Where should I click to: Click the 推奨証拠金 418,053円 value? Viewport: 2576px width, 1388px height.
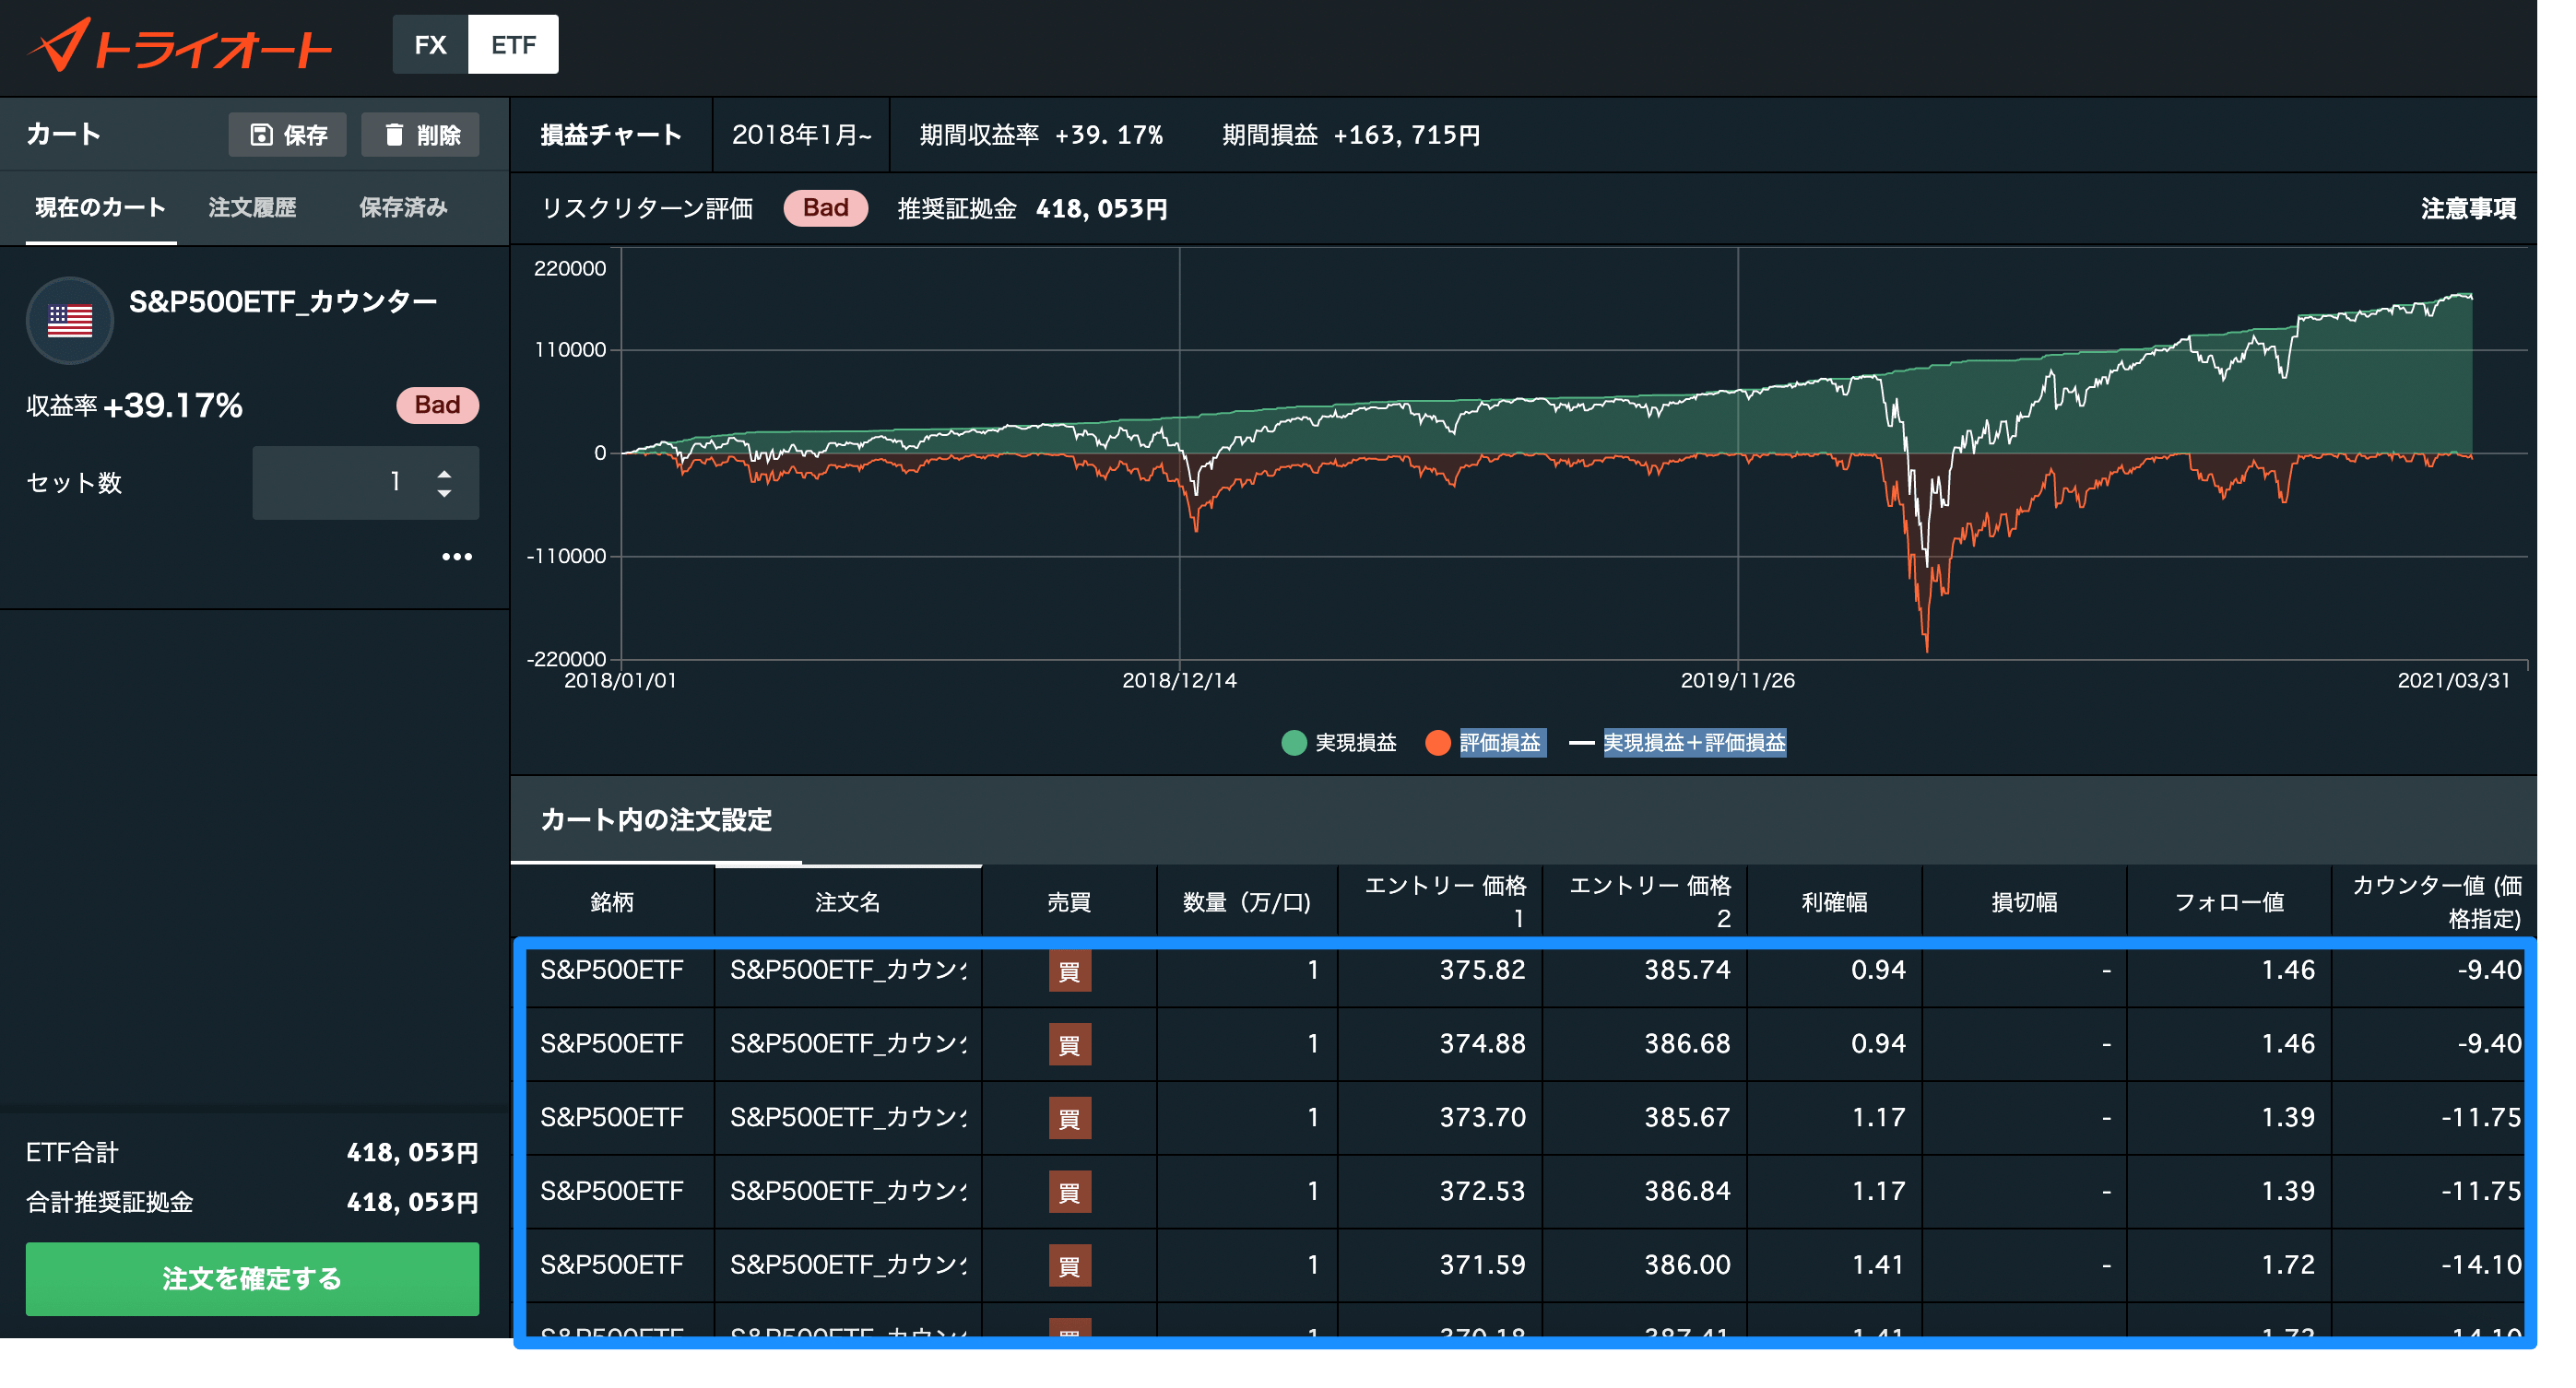coord(1101,209)
